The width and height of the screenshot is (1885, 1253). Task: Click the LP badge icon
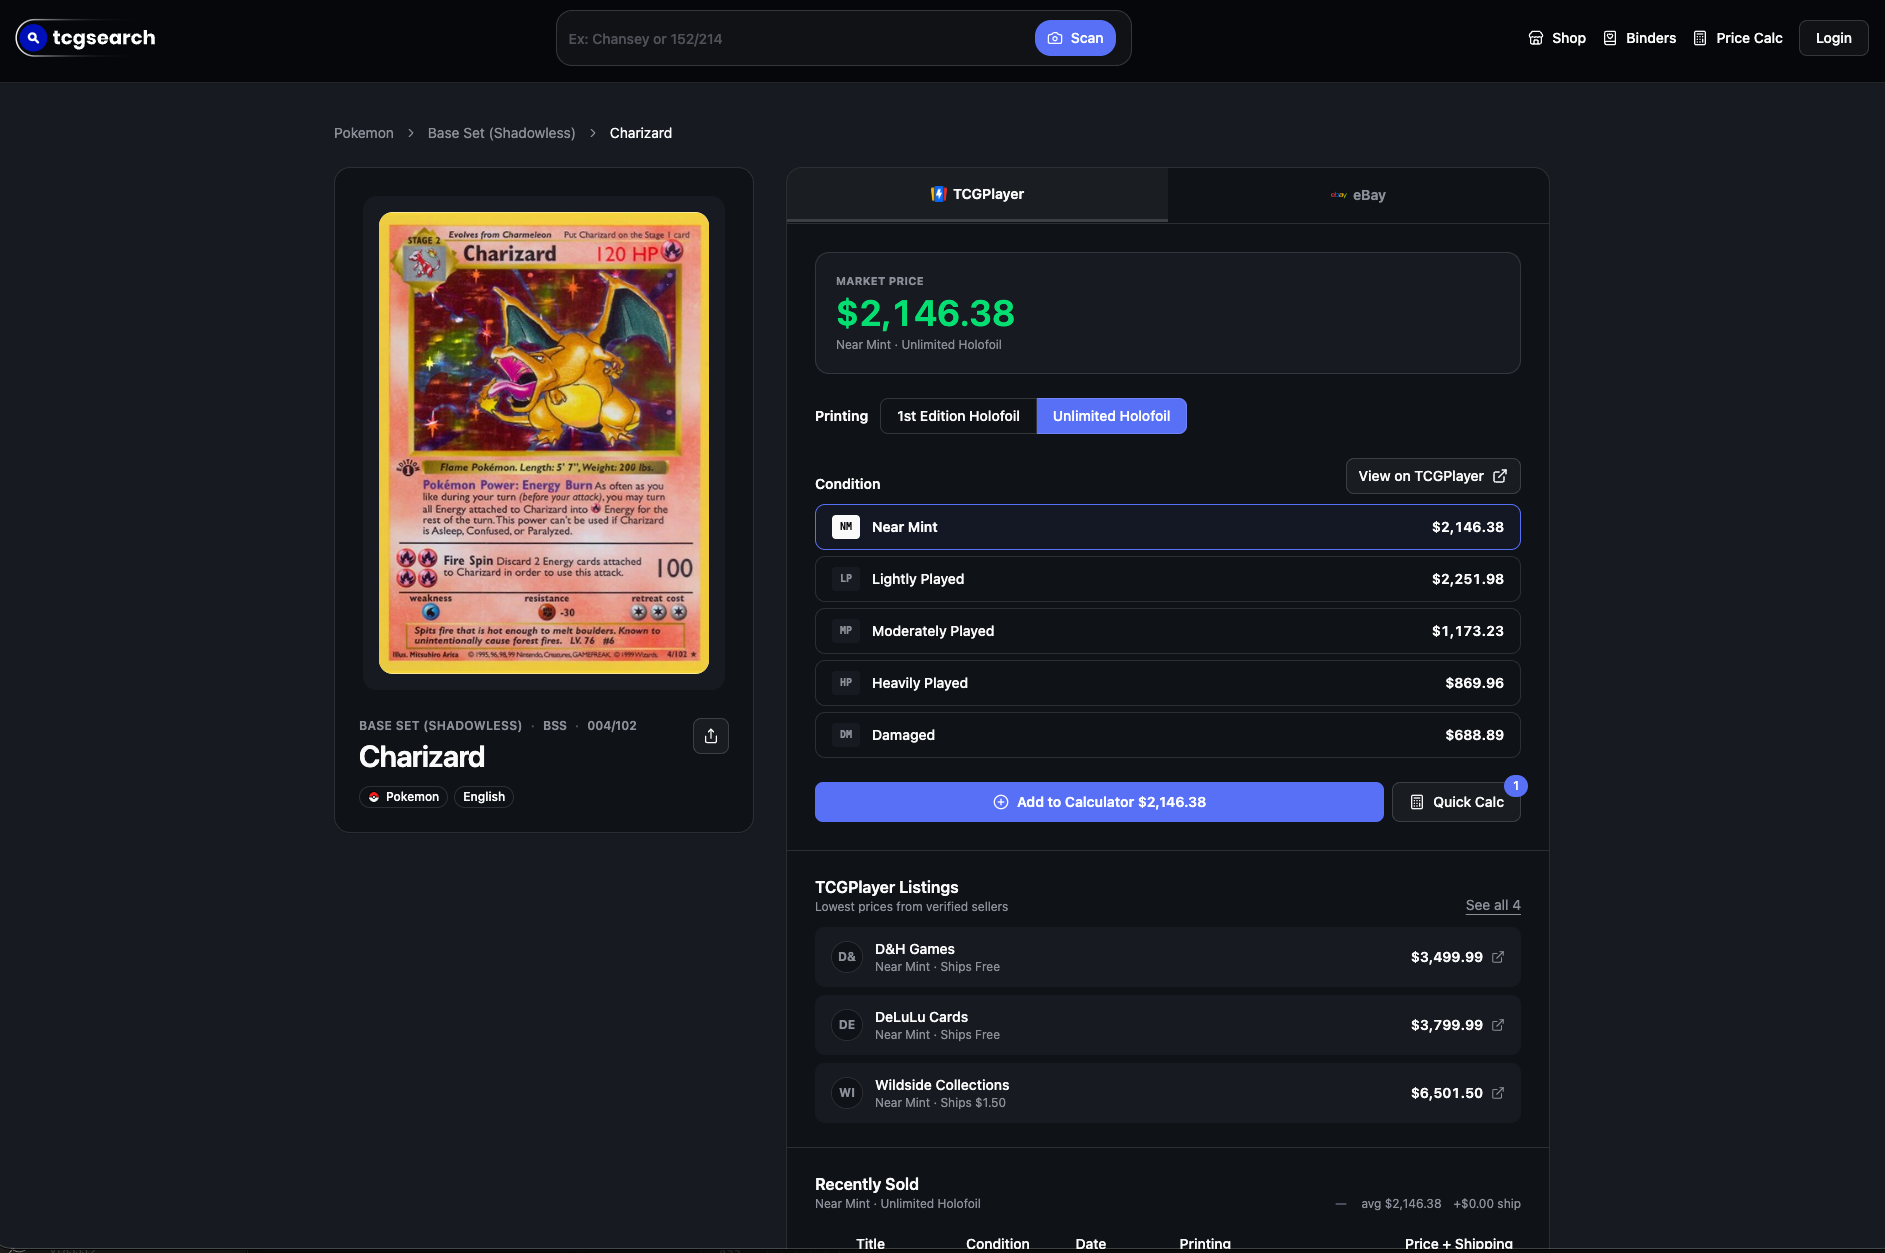click(846, 579)
